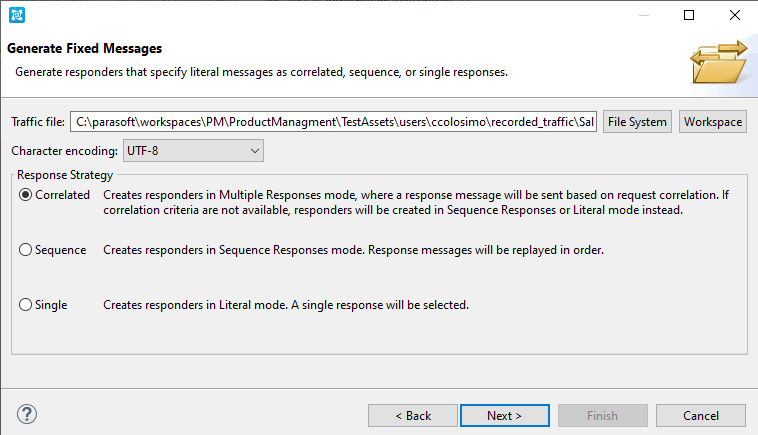Click into the Traffic file path field
The image size is (758, 435).
pyautogui.click(x=334, y=122)
